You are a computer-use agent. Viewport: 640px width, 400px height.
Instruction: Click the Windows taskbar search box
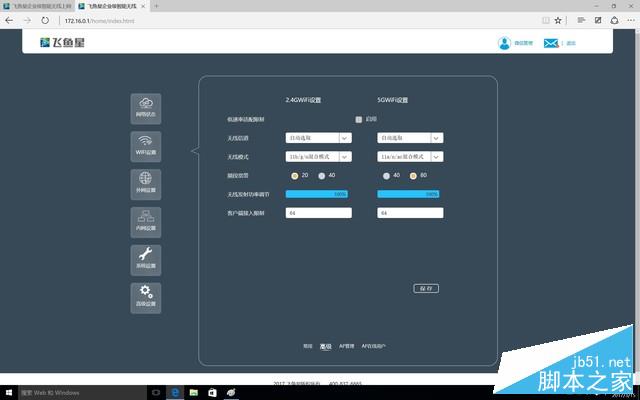[82, 393]
